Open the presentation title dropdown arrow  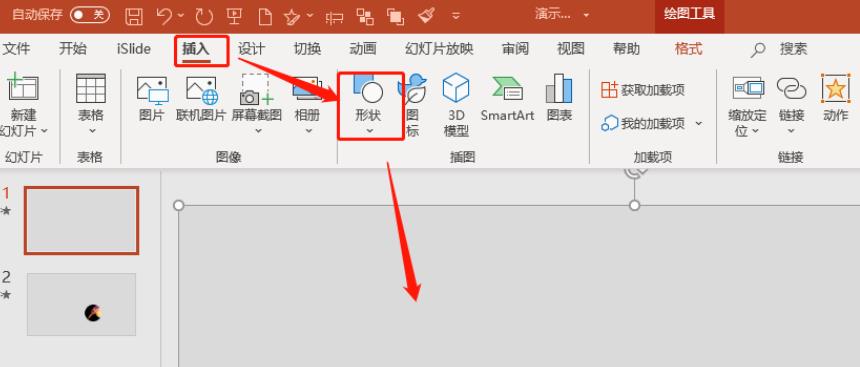pos(586,15)
